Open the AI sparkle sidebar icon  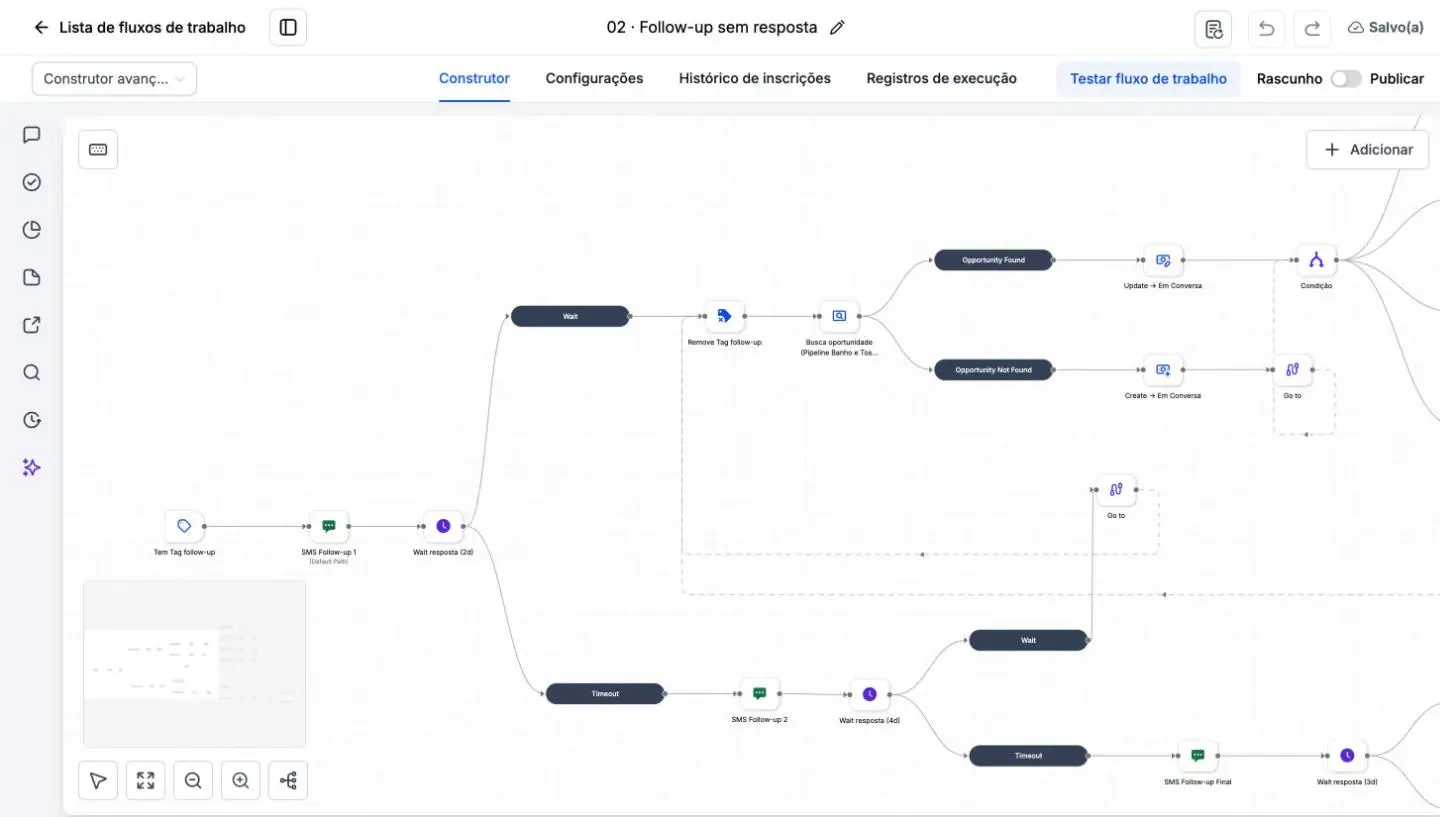pos(32,467)
